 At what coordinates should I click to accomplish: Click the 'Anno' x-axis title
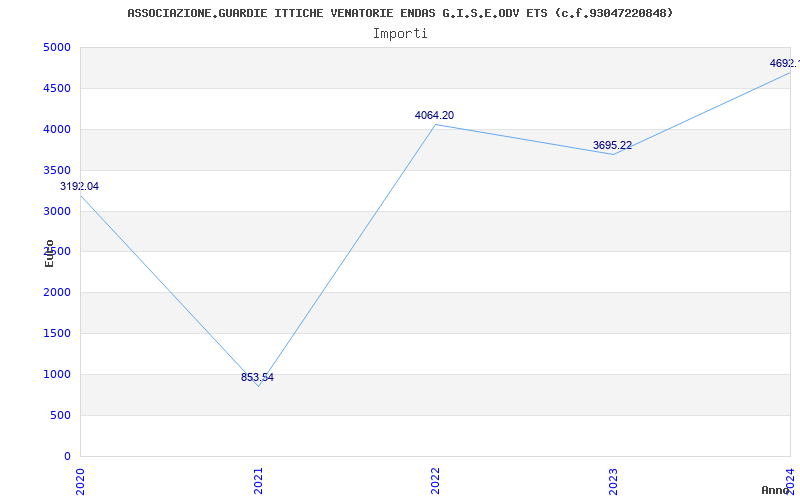776,490
